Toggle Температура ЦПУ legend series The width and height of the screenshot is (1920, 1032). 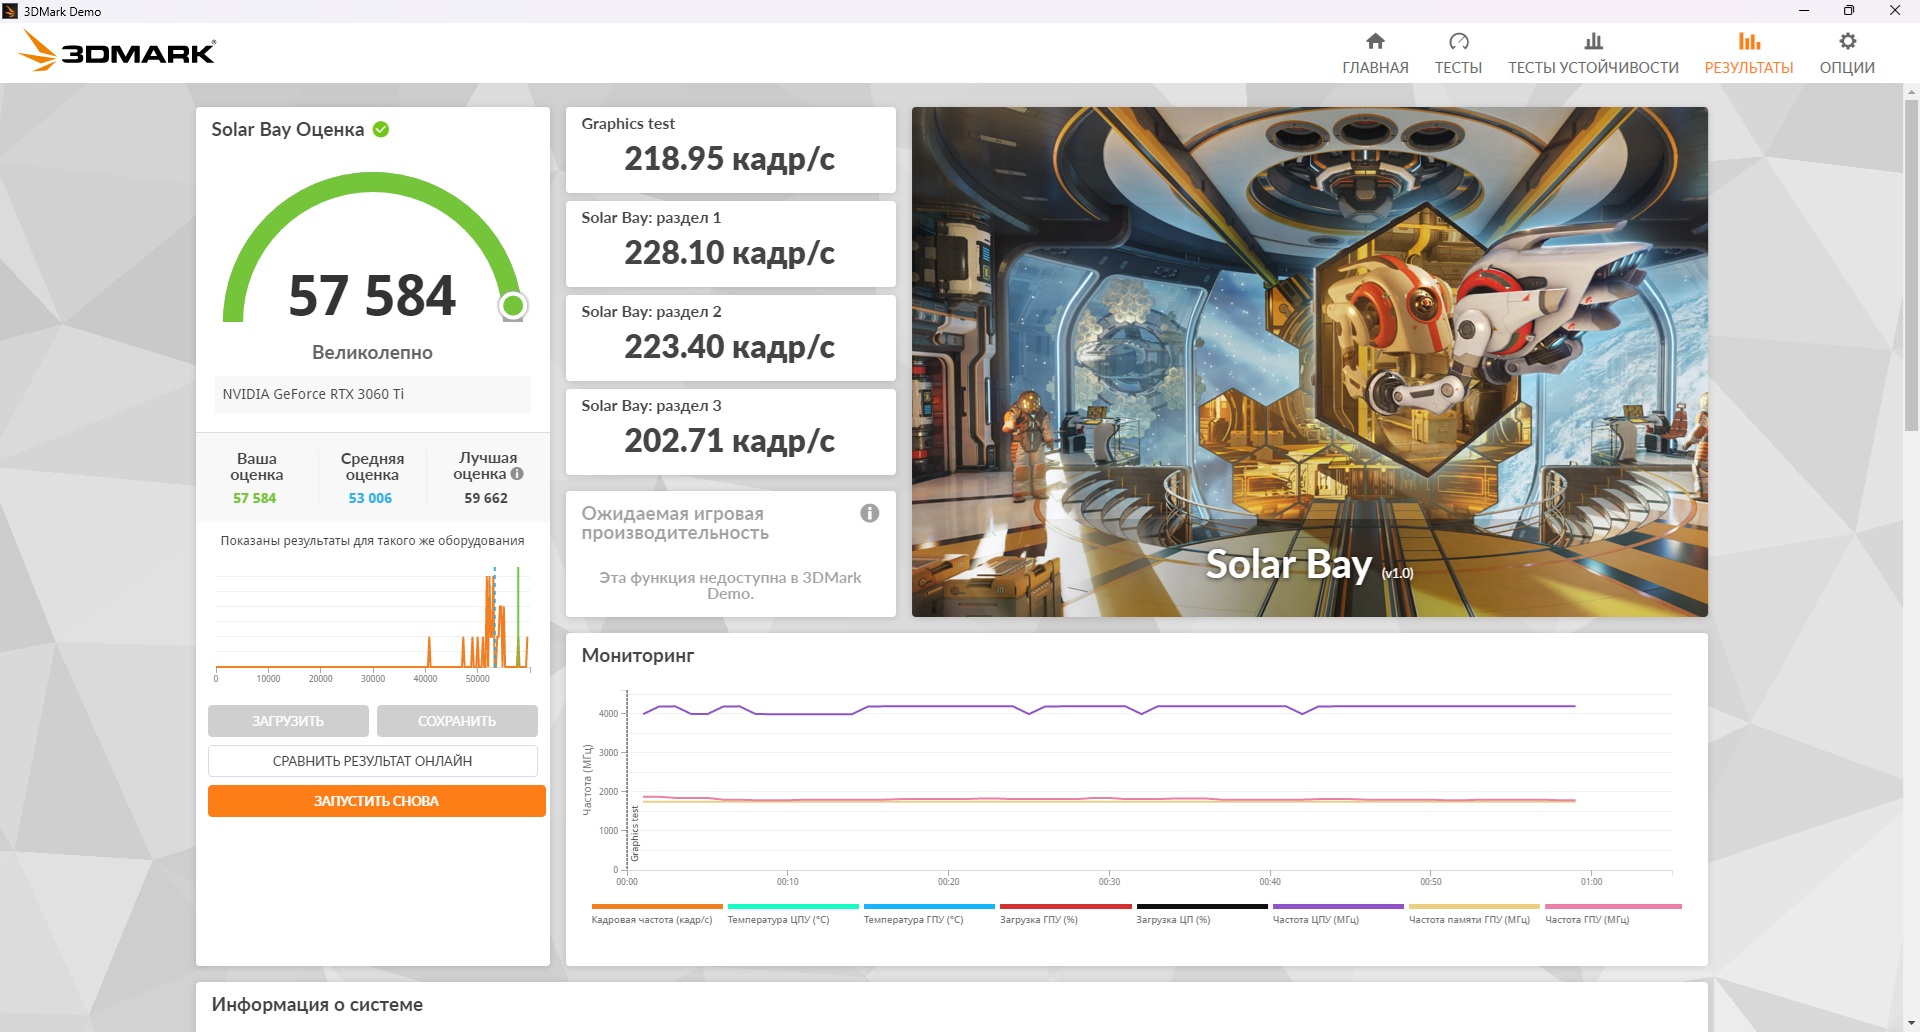[793, 915]
